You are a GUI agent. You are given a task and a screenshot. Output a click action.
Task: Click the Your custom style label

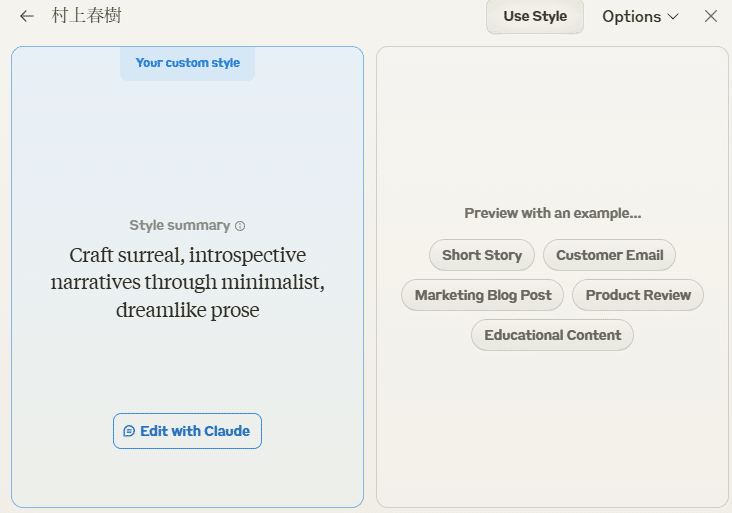[x=188, y=63]
